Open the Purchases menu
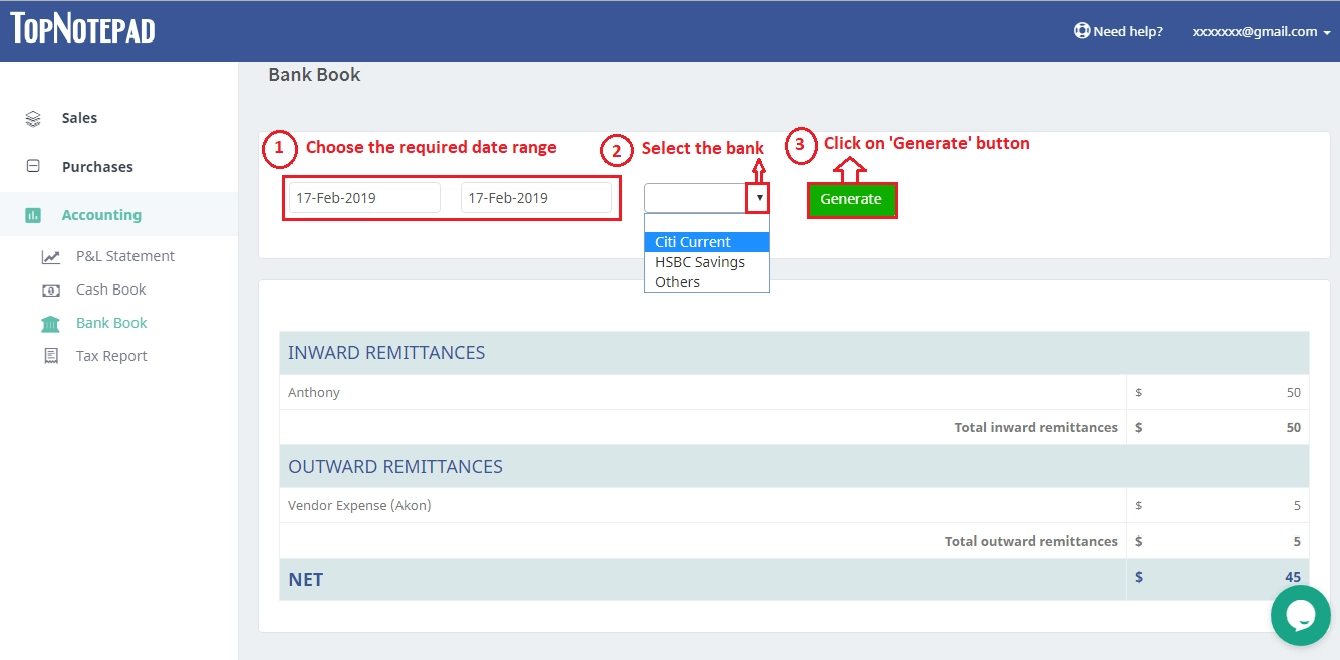 pos(97,167)
